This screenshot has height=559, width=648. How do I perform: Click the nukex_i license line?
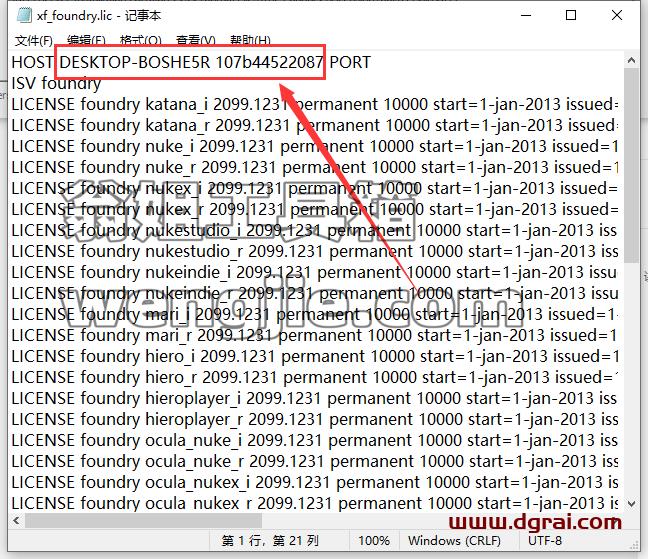click(x=315, y=189)
